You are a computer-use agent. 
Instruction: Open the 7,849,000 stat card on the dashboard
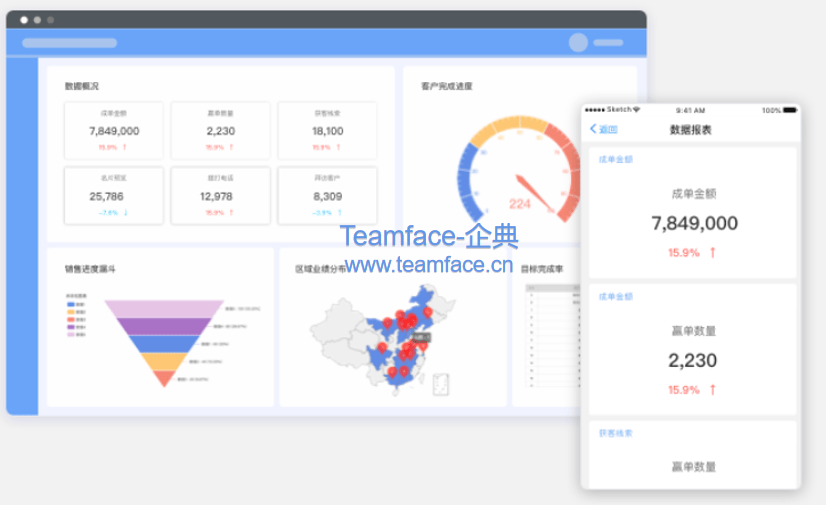coord(114,130)
